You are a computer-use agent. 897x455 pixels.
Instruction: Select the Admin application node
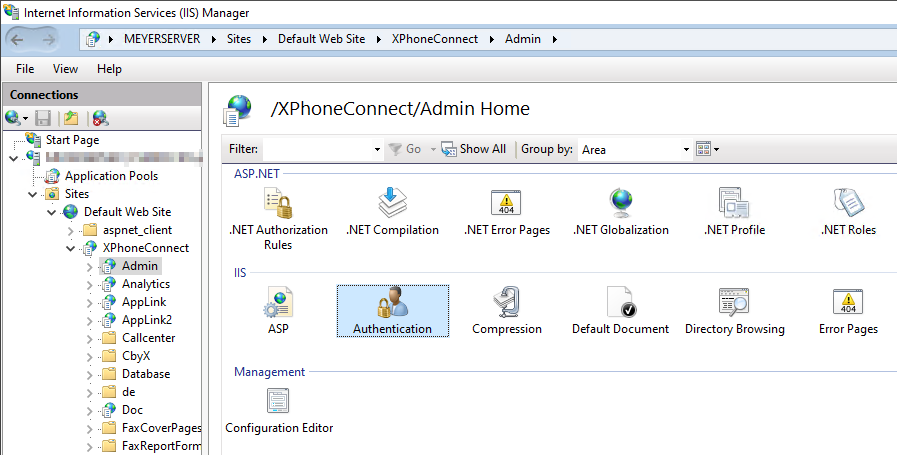[140, 266]
